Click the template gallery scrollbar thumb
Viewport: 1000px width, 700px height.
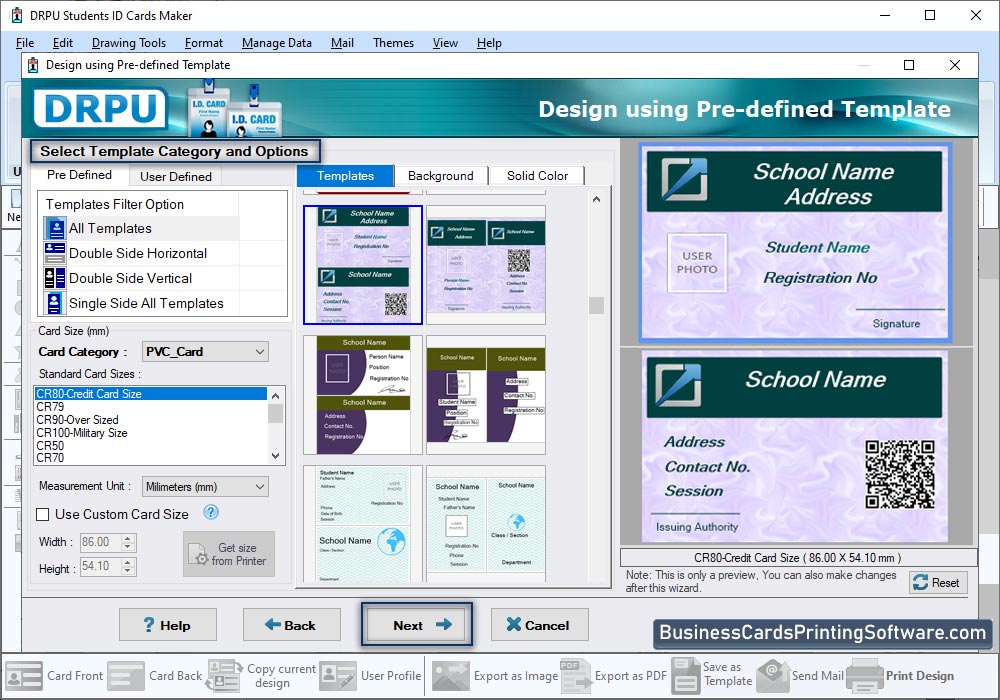[x=596, y=305]
